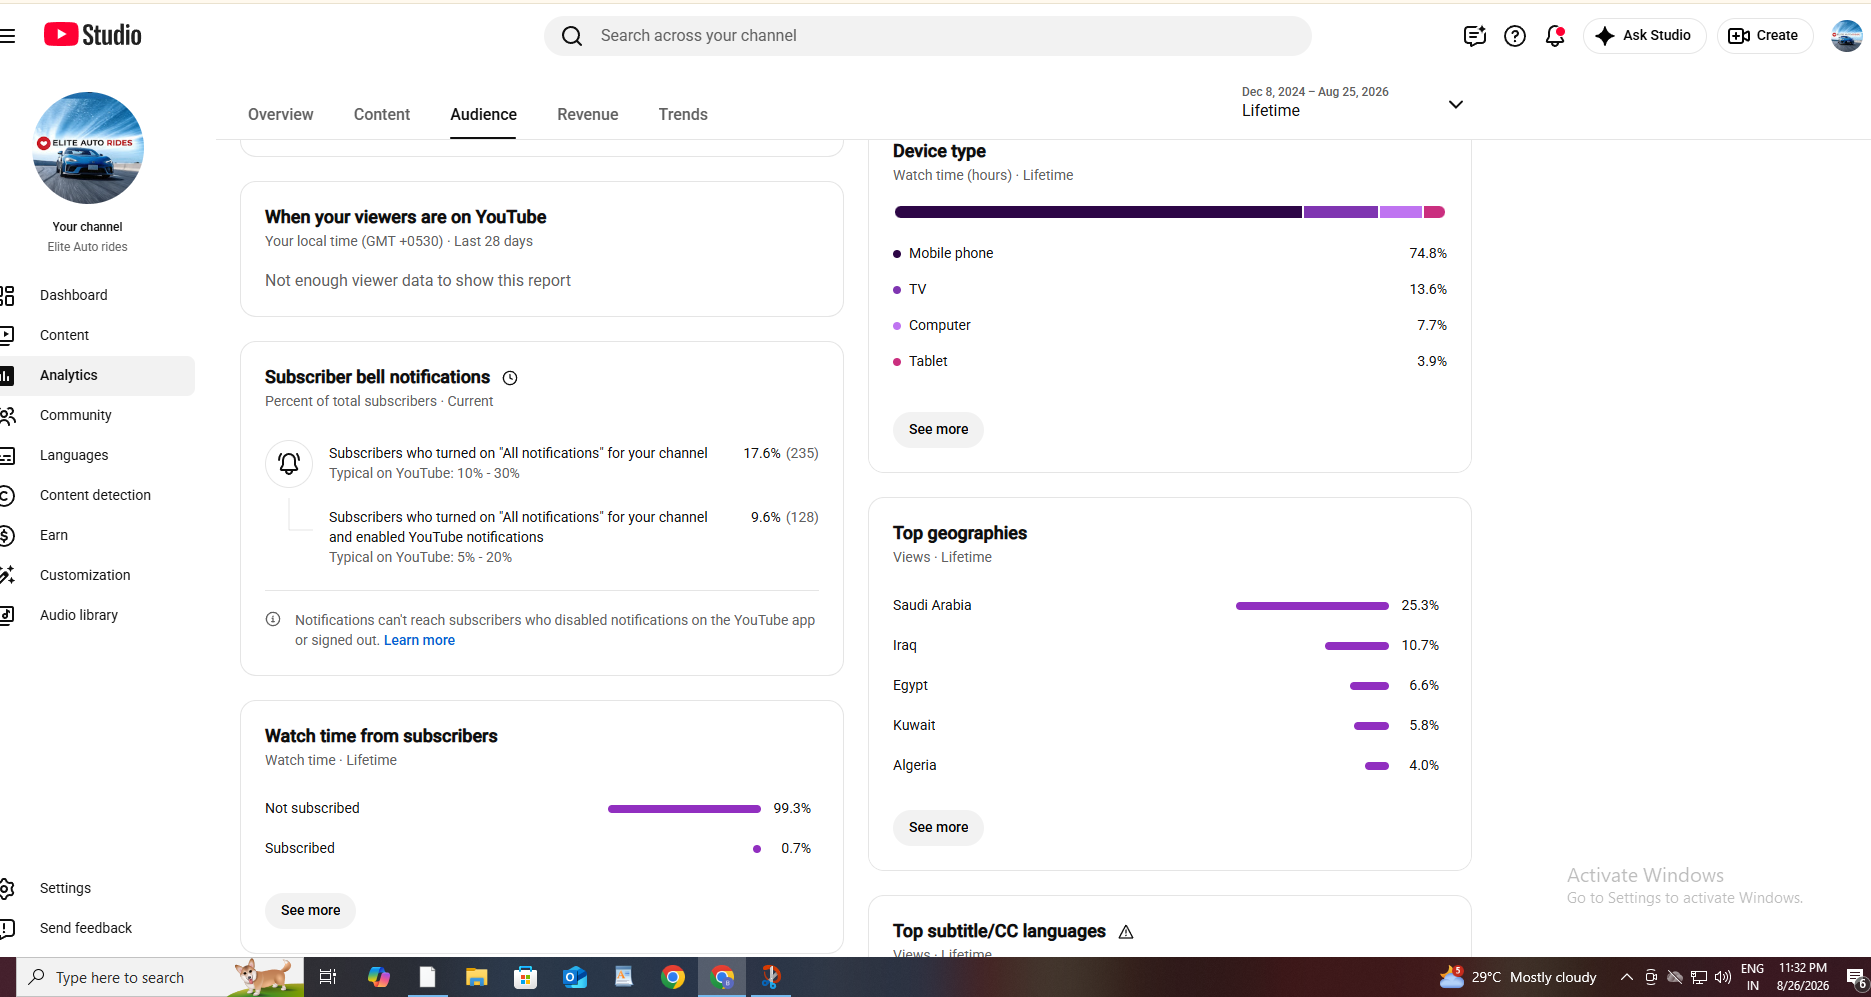Open Content detection via its sidebar icon
This screenshot has height=997, width=1871.
(7, 496)
